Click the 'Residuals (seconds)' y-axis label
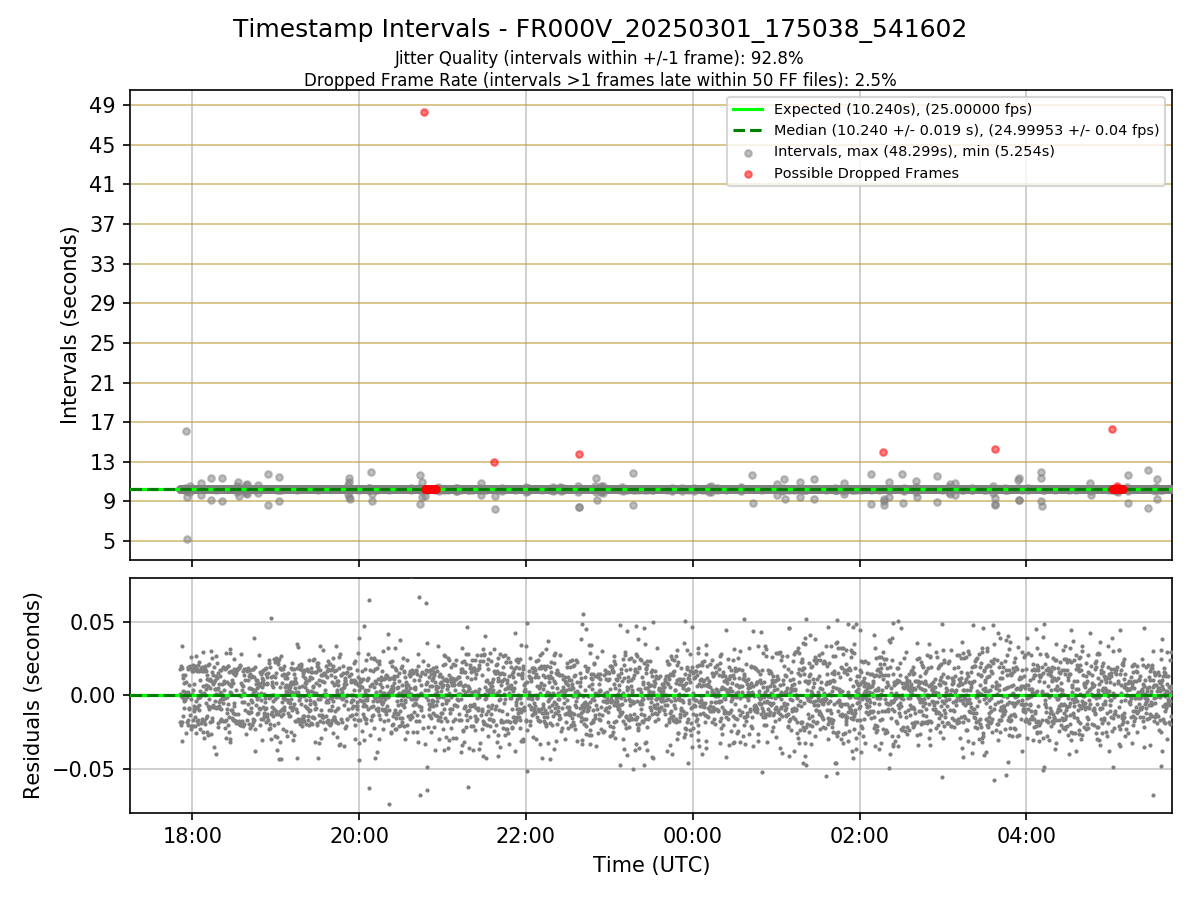The width and height of the screenshot is (1200, 900). point(32,695)
